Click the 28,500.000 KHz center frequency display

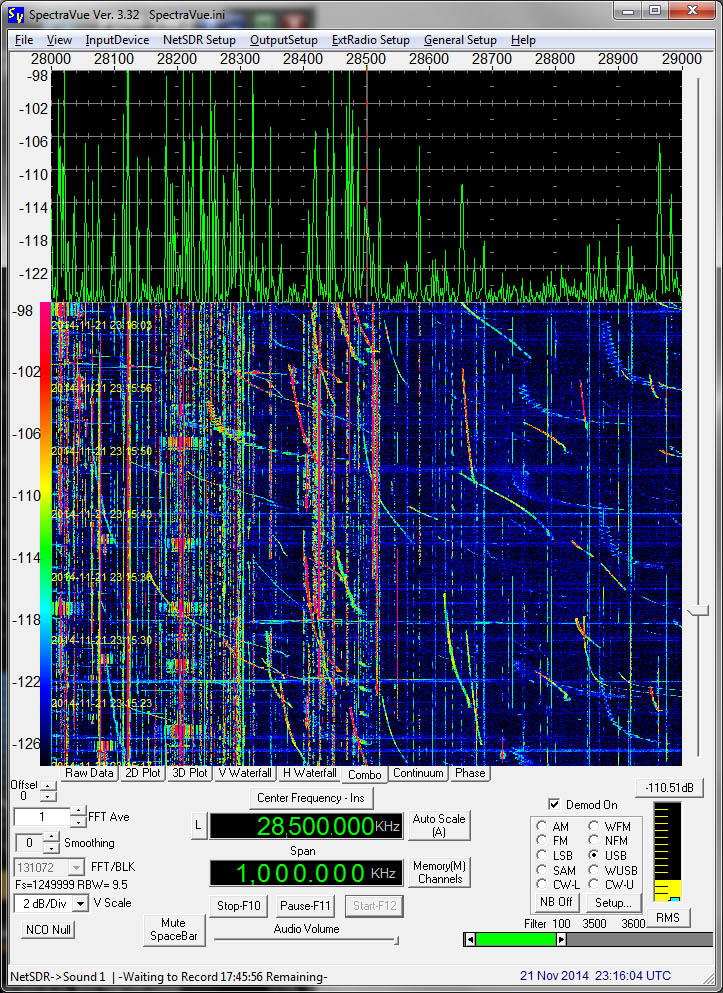[x=306, y=826]
